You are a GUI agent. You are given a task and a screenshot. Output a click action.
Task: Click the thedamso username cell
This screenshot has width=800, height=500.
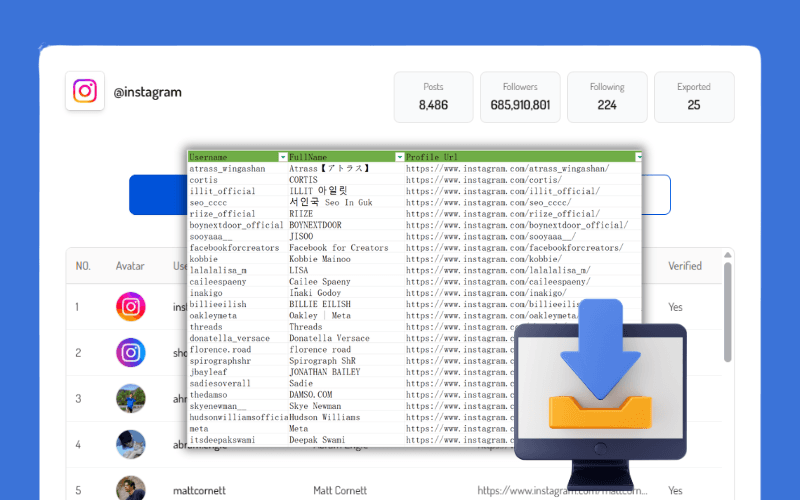tap(208, 394)
